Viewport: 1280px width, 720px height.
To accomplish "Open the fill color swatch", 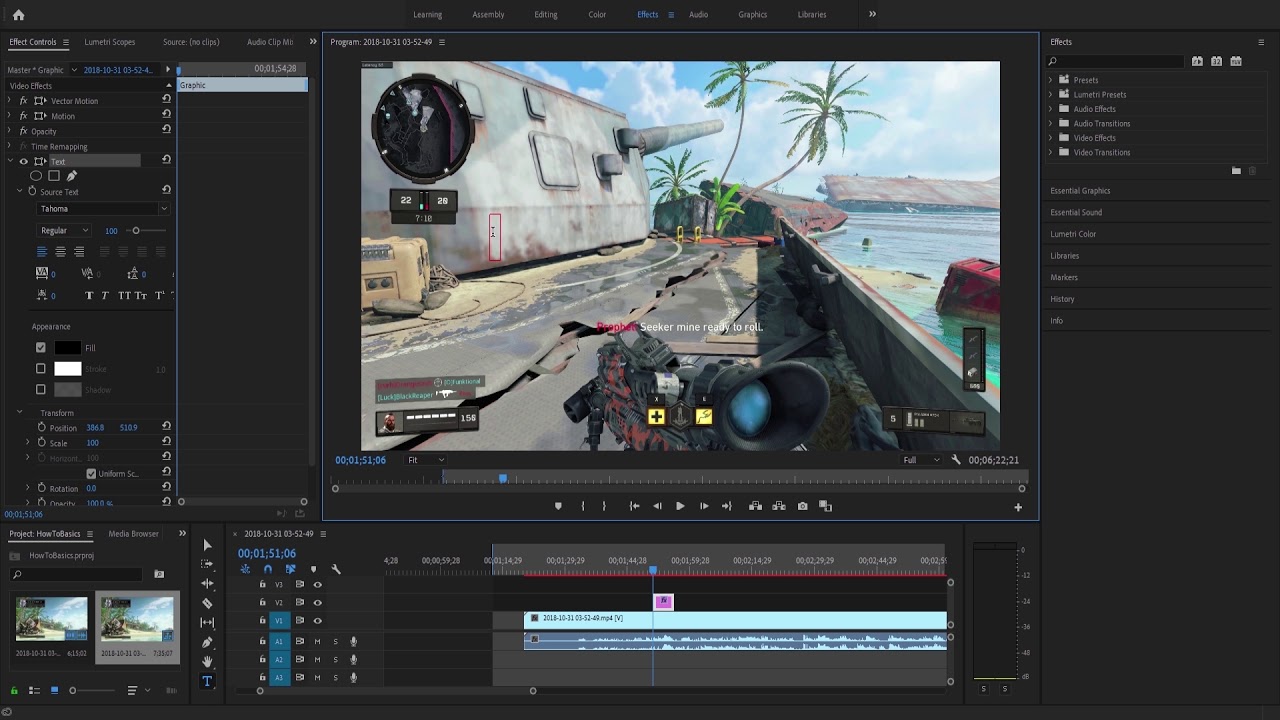I will (67, 348).
